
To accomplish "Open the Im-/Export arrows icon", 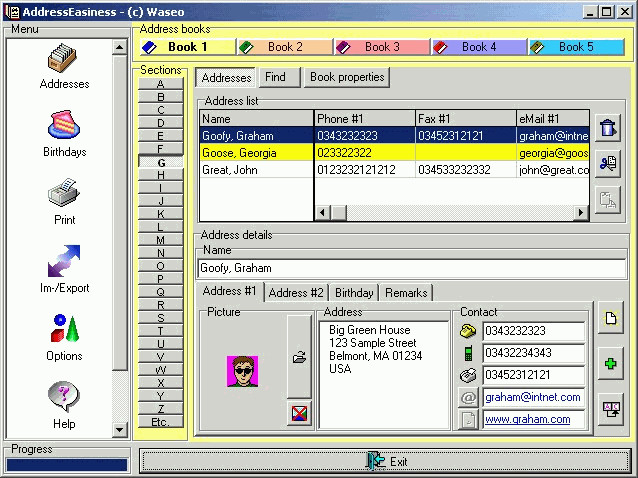I will click(64, 261).
